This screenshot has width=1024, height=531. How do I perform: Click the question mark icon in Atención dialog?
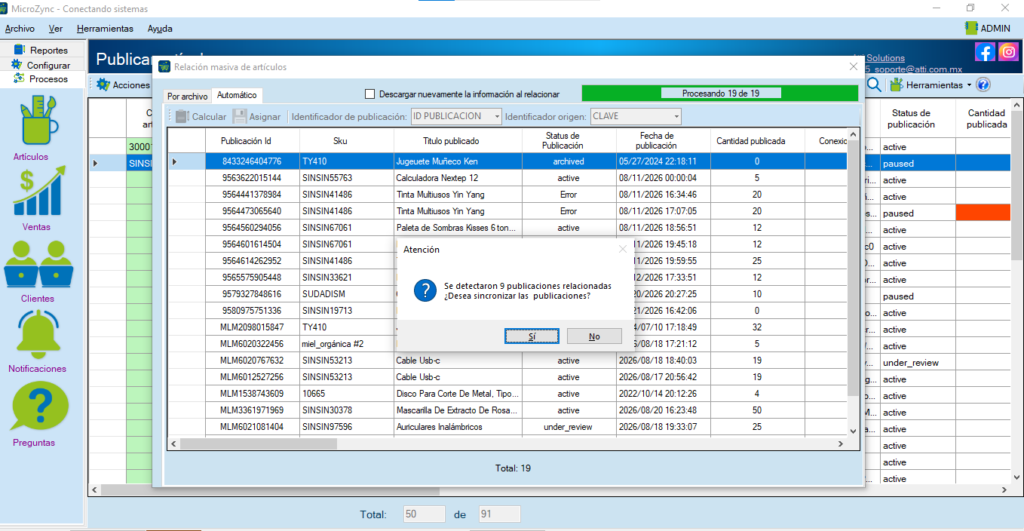[425, 291]
